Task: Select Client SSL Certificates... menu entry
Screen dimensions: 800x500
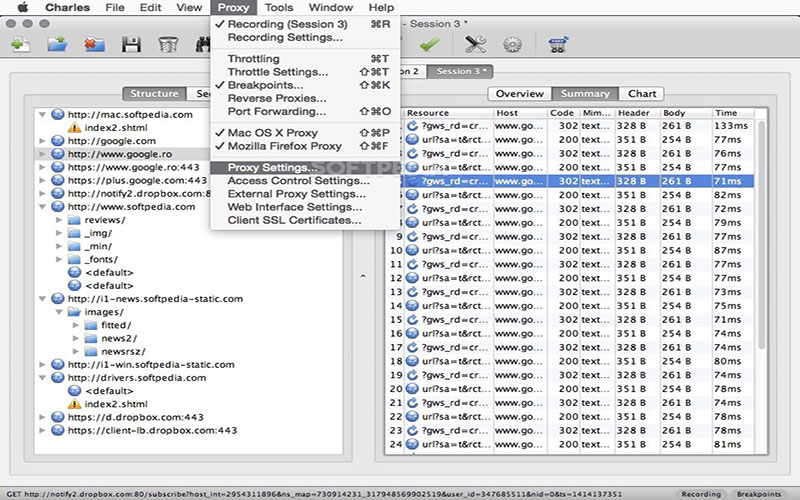Action: coord(305,220)
